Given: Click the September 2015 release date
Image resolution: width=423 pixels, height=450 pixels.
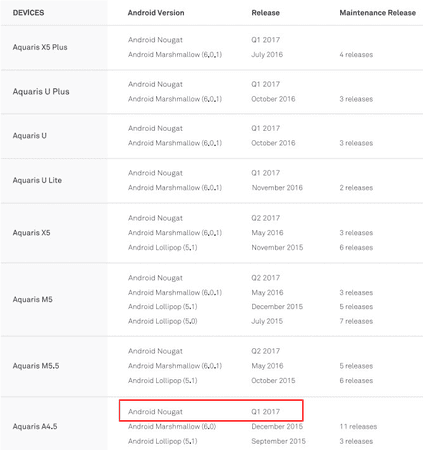Looking at the screenshot, I should (x=279, y=441).
